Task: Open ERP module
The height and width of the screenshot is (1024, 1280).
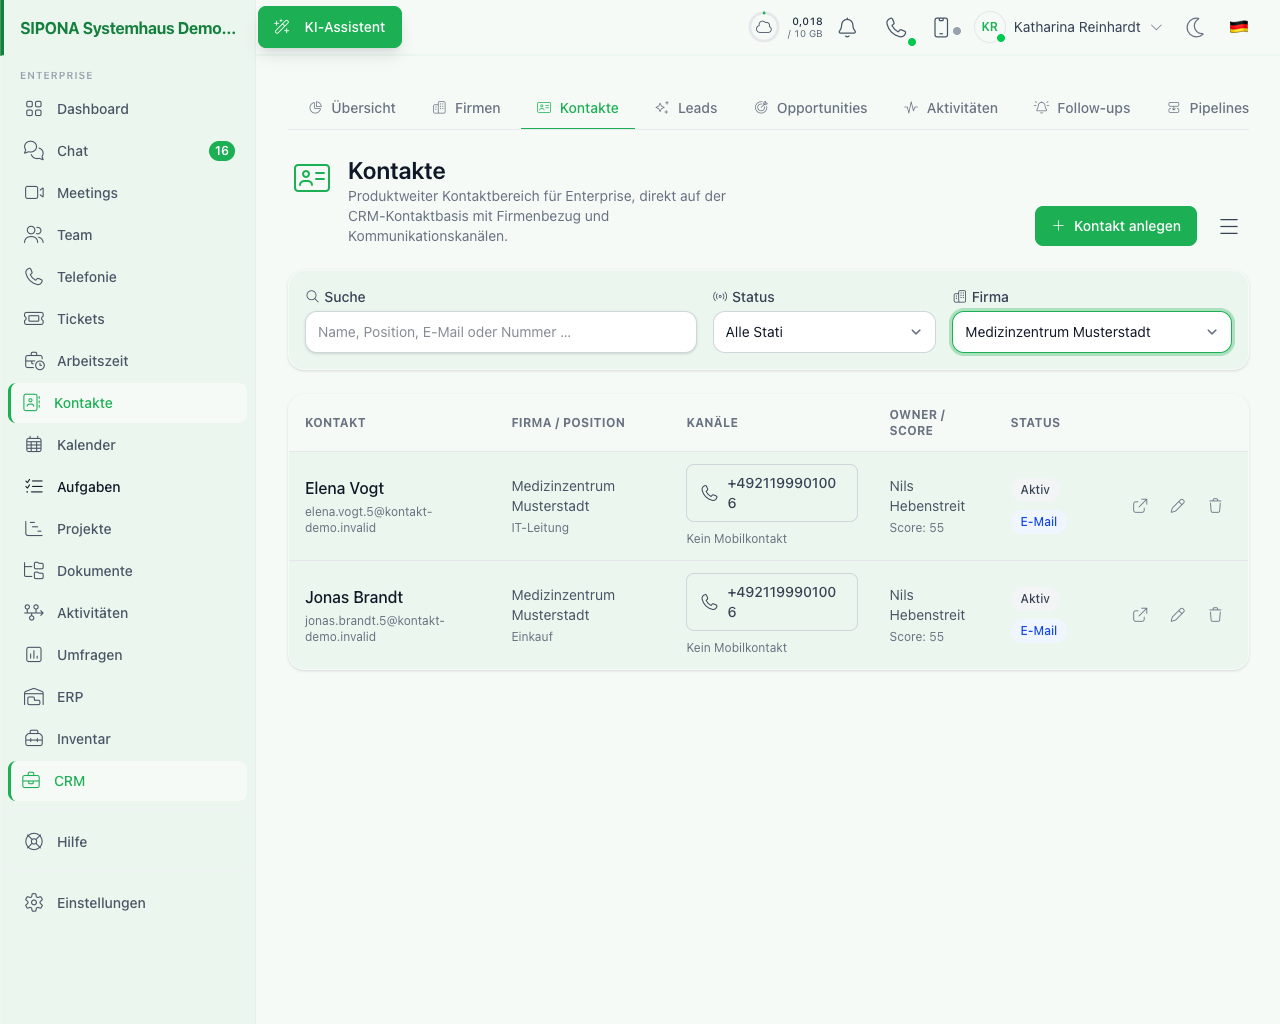Action: point(128,697)
